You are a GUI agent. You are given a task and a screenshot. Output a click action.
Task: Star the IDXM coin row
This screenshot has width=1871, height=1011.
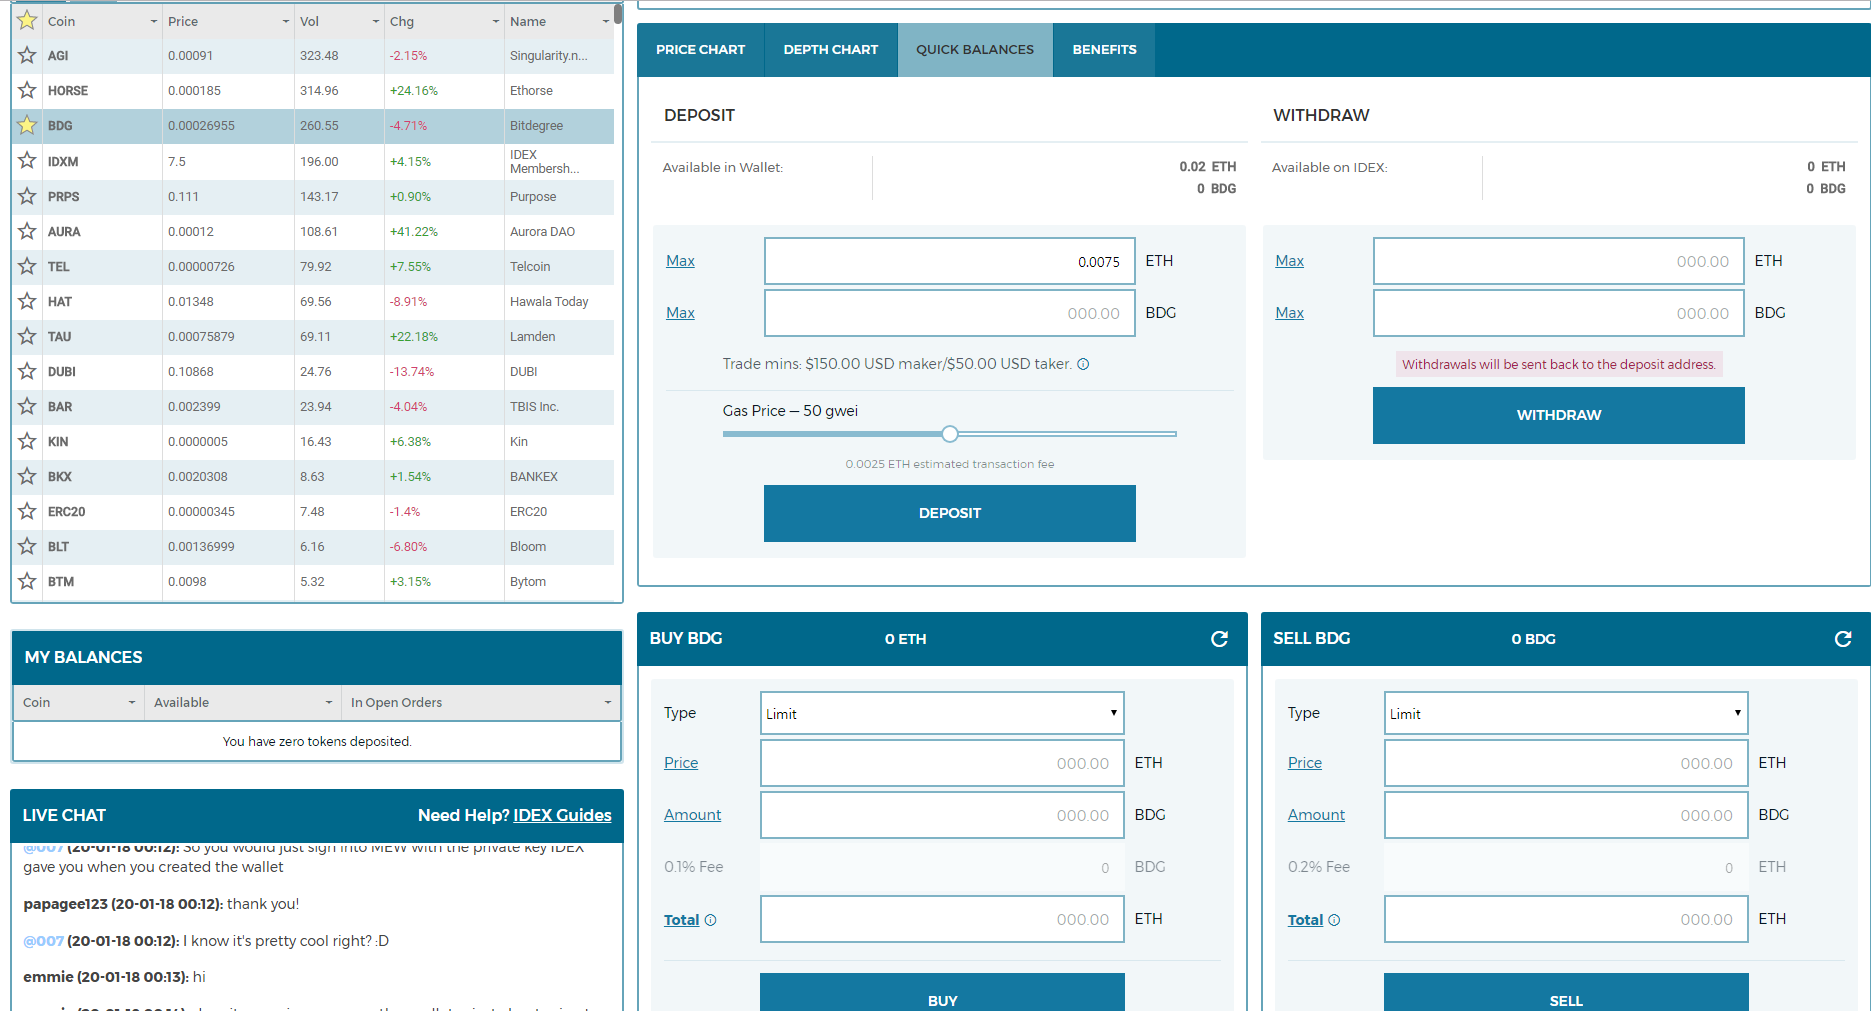click(27, 161)
